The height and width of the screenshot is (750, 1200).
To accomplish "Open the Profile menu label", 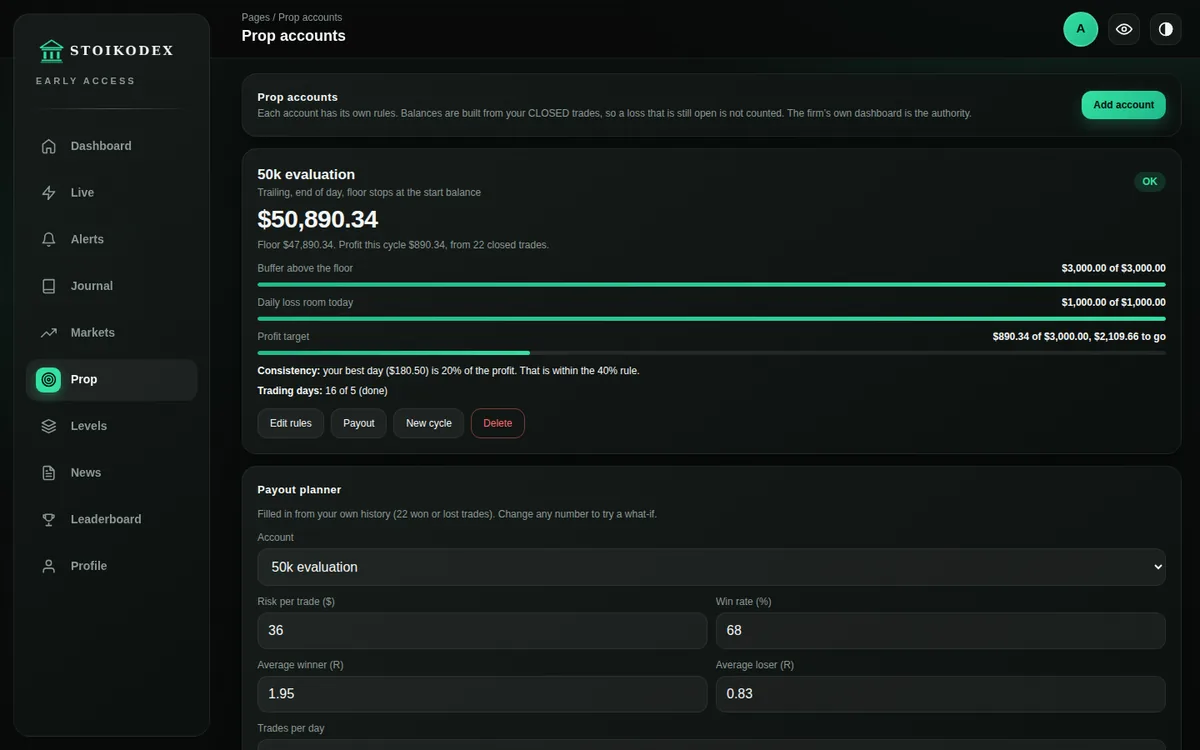I will (x=88, y=566).
